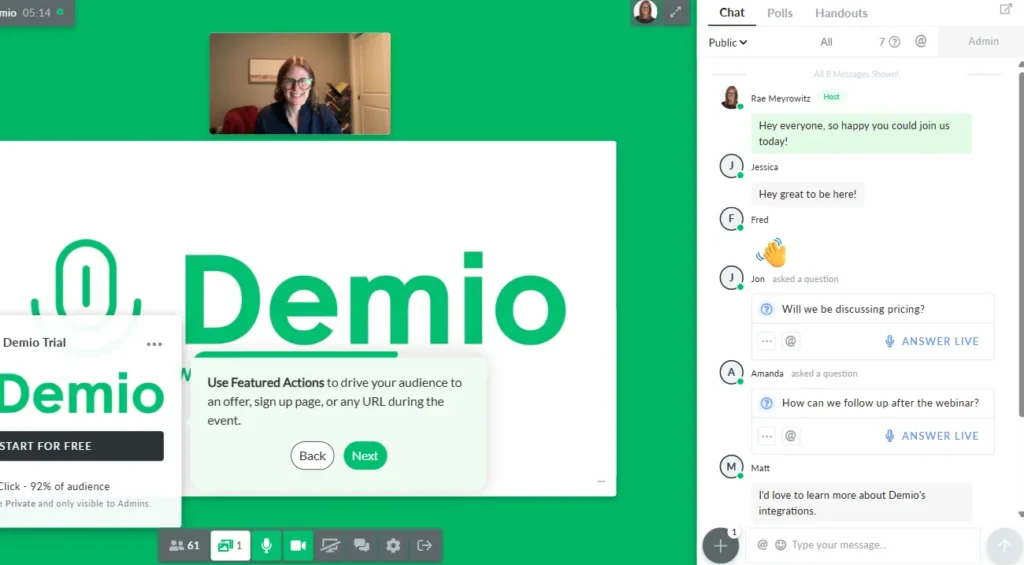
Task: Click the 'Hey great to be here!' message
Action: coord(807,194)
